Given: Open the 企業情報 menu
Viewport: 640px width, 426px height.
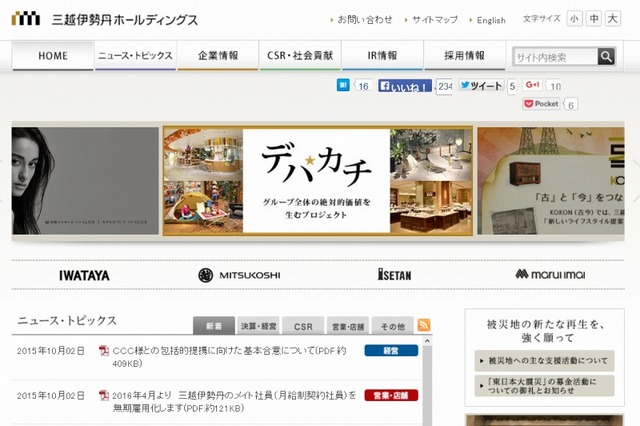Looking at the screenshot, I should pyautogui.click(x=218, y=55).
